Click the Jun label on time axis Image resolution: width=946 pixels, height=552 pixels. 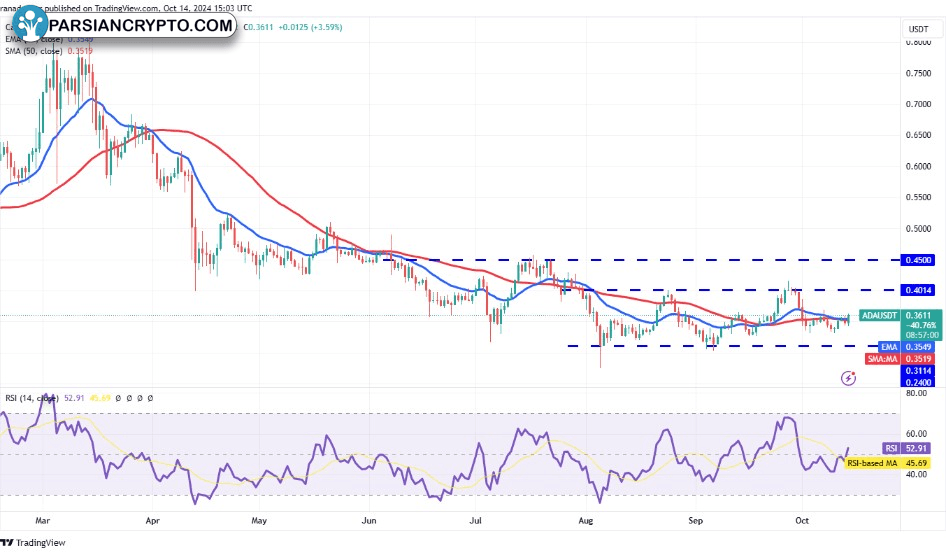coord(369,520)
